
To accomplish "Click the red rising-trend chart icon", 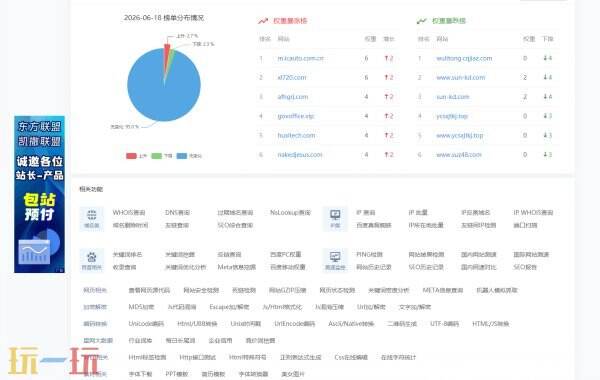I will point(262,21).
